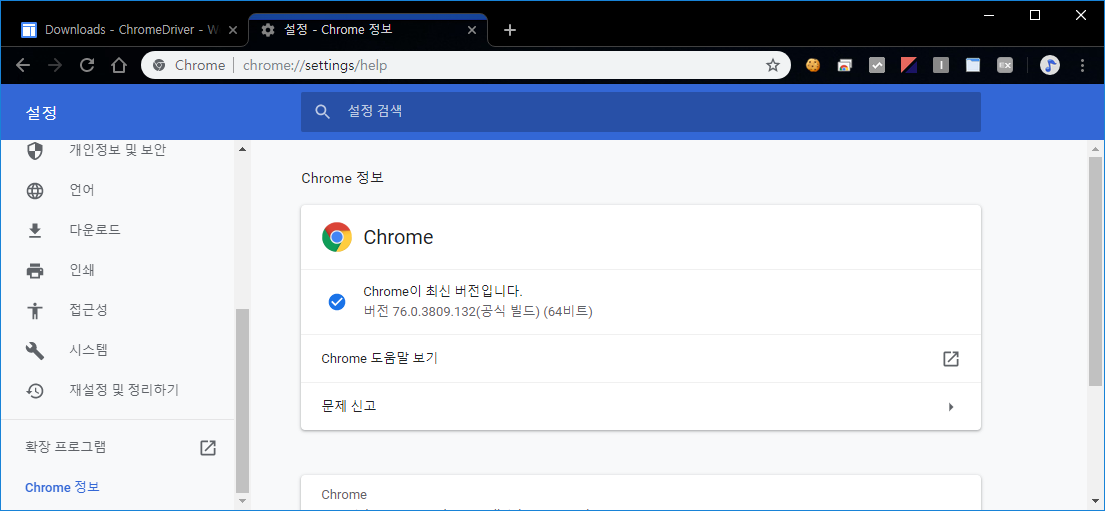The width and height of the screenshot is (1105, 511).
Task: Click the blue up-to-date checkmark icon
Action: click(x=337, y=302)
